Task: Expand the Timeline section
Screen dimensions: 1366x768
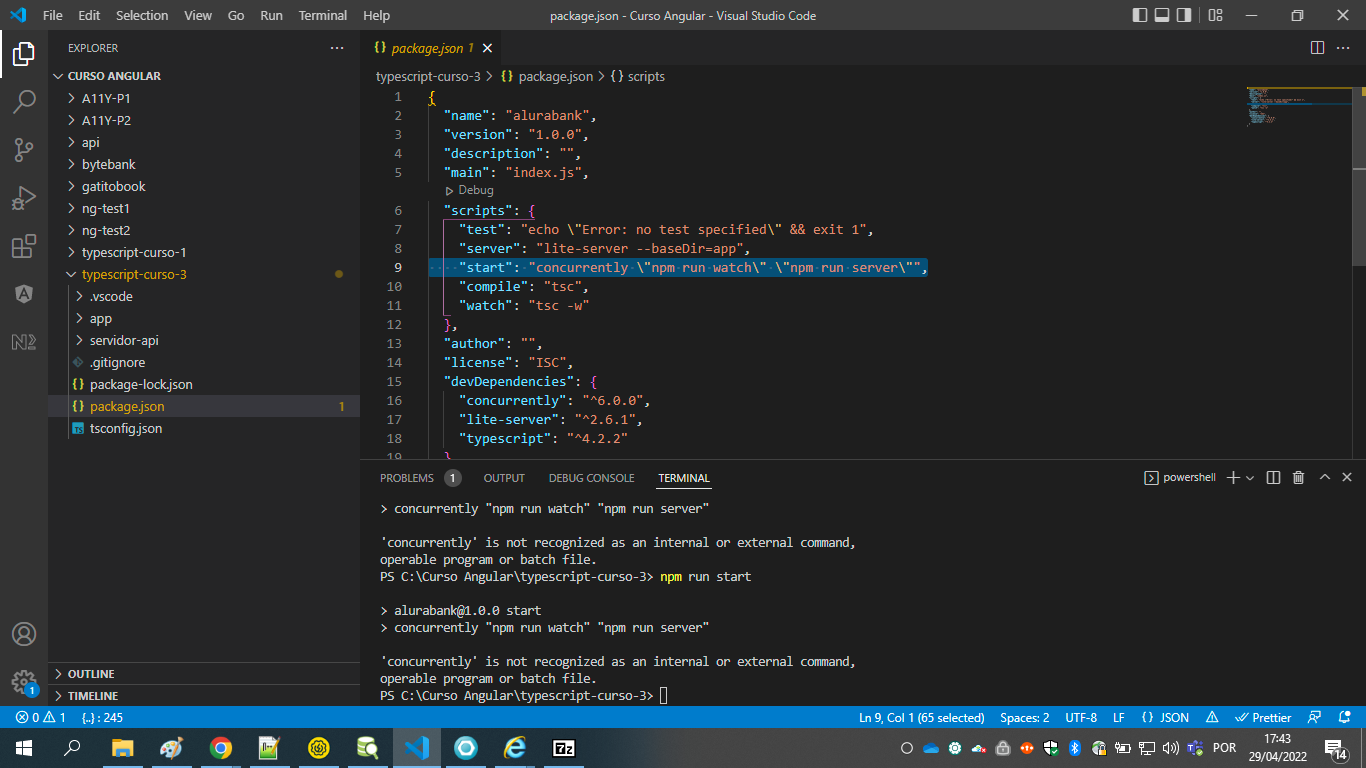Action: [x=204, y=696]
